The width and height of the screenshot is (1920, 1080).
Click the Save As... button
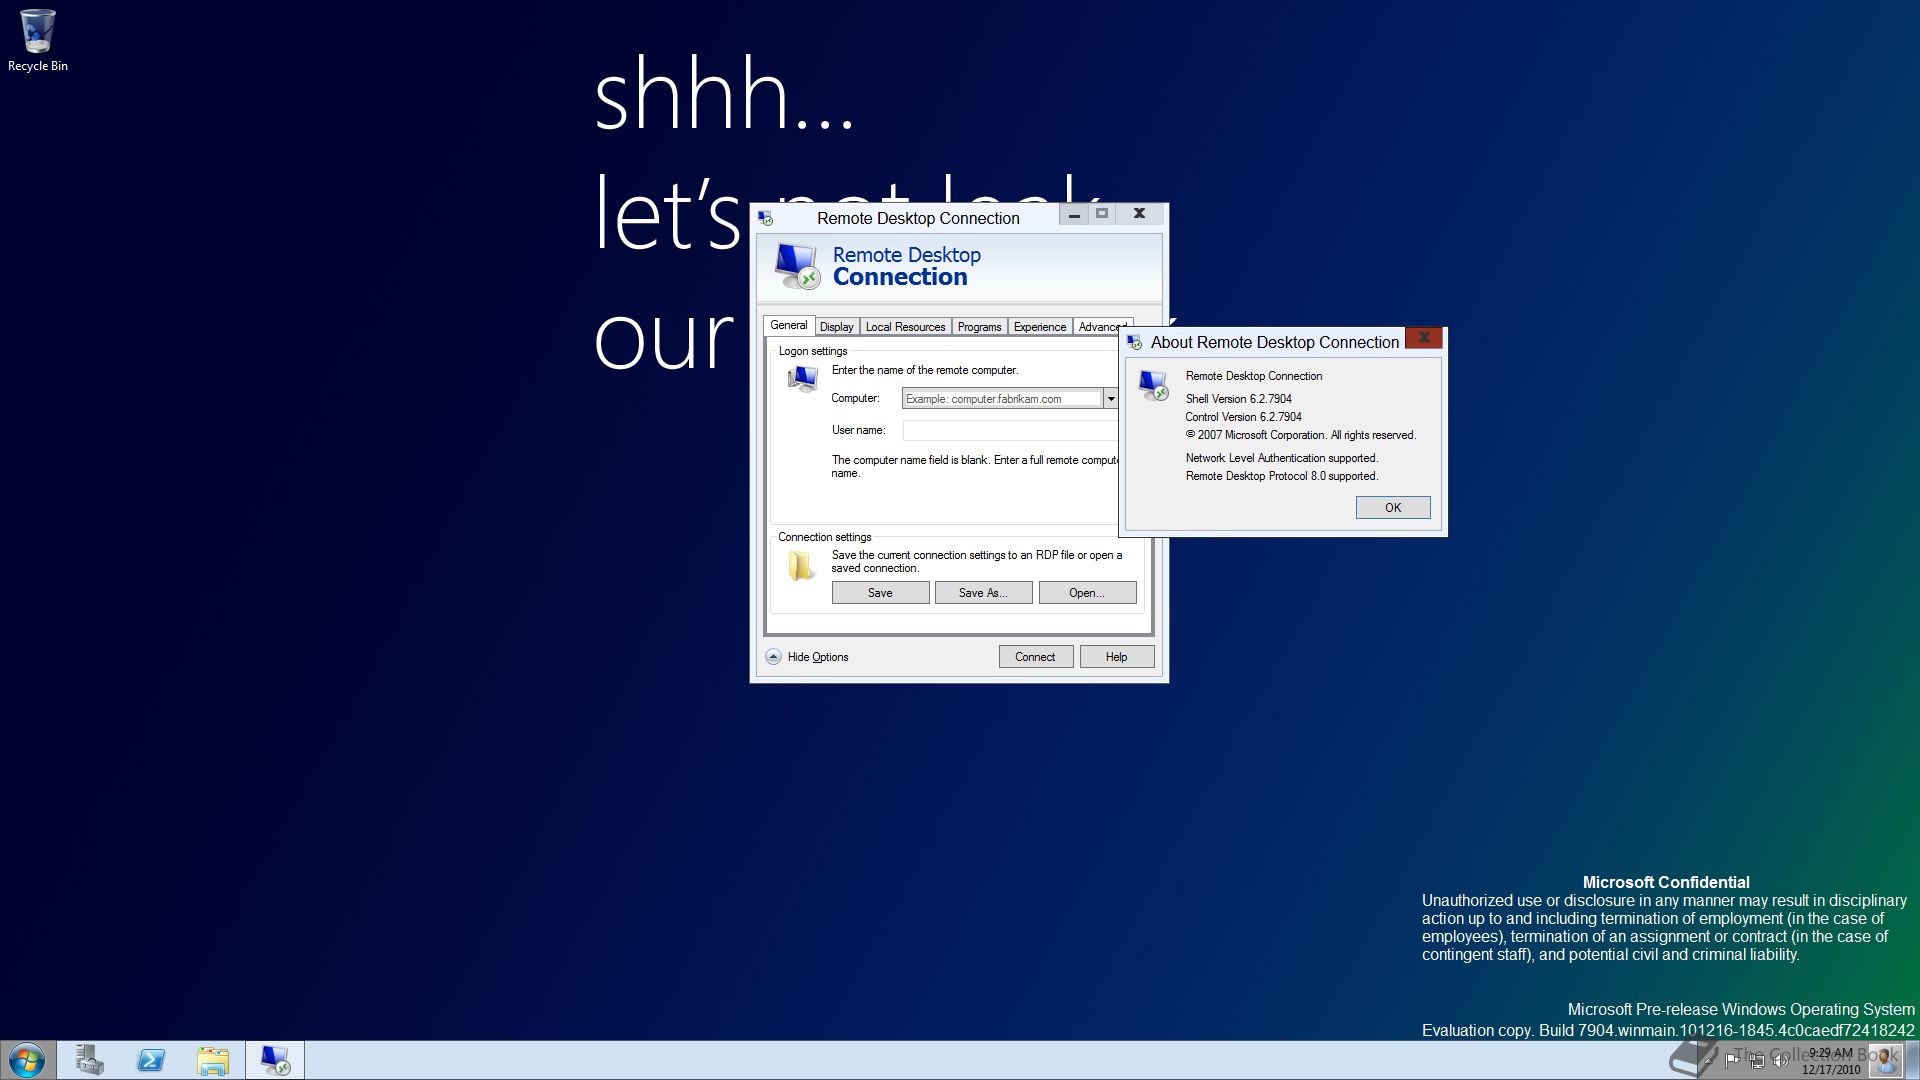click(x=983, y=593)
